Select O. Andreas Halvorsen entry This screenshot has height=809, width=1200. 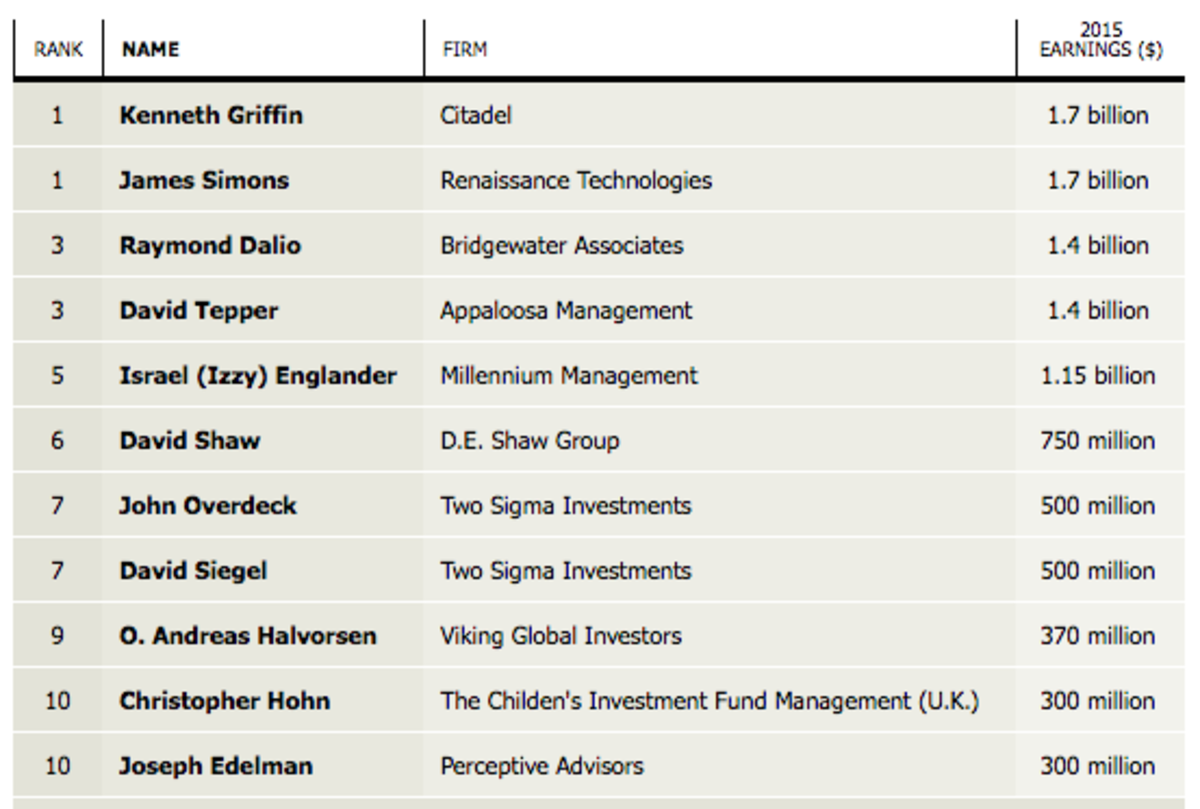tap(248, 636)
